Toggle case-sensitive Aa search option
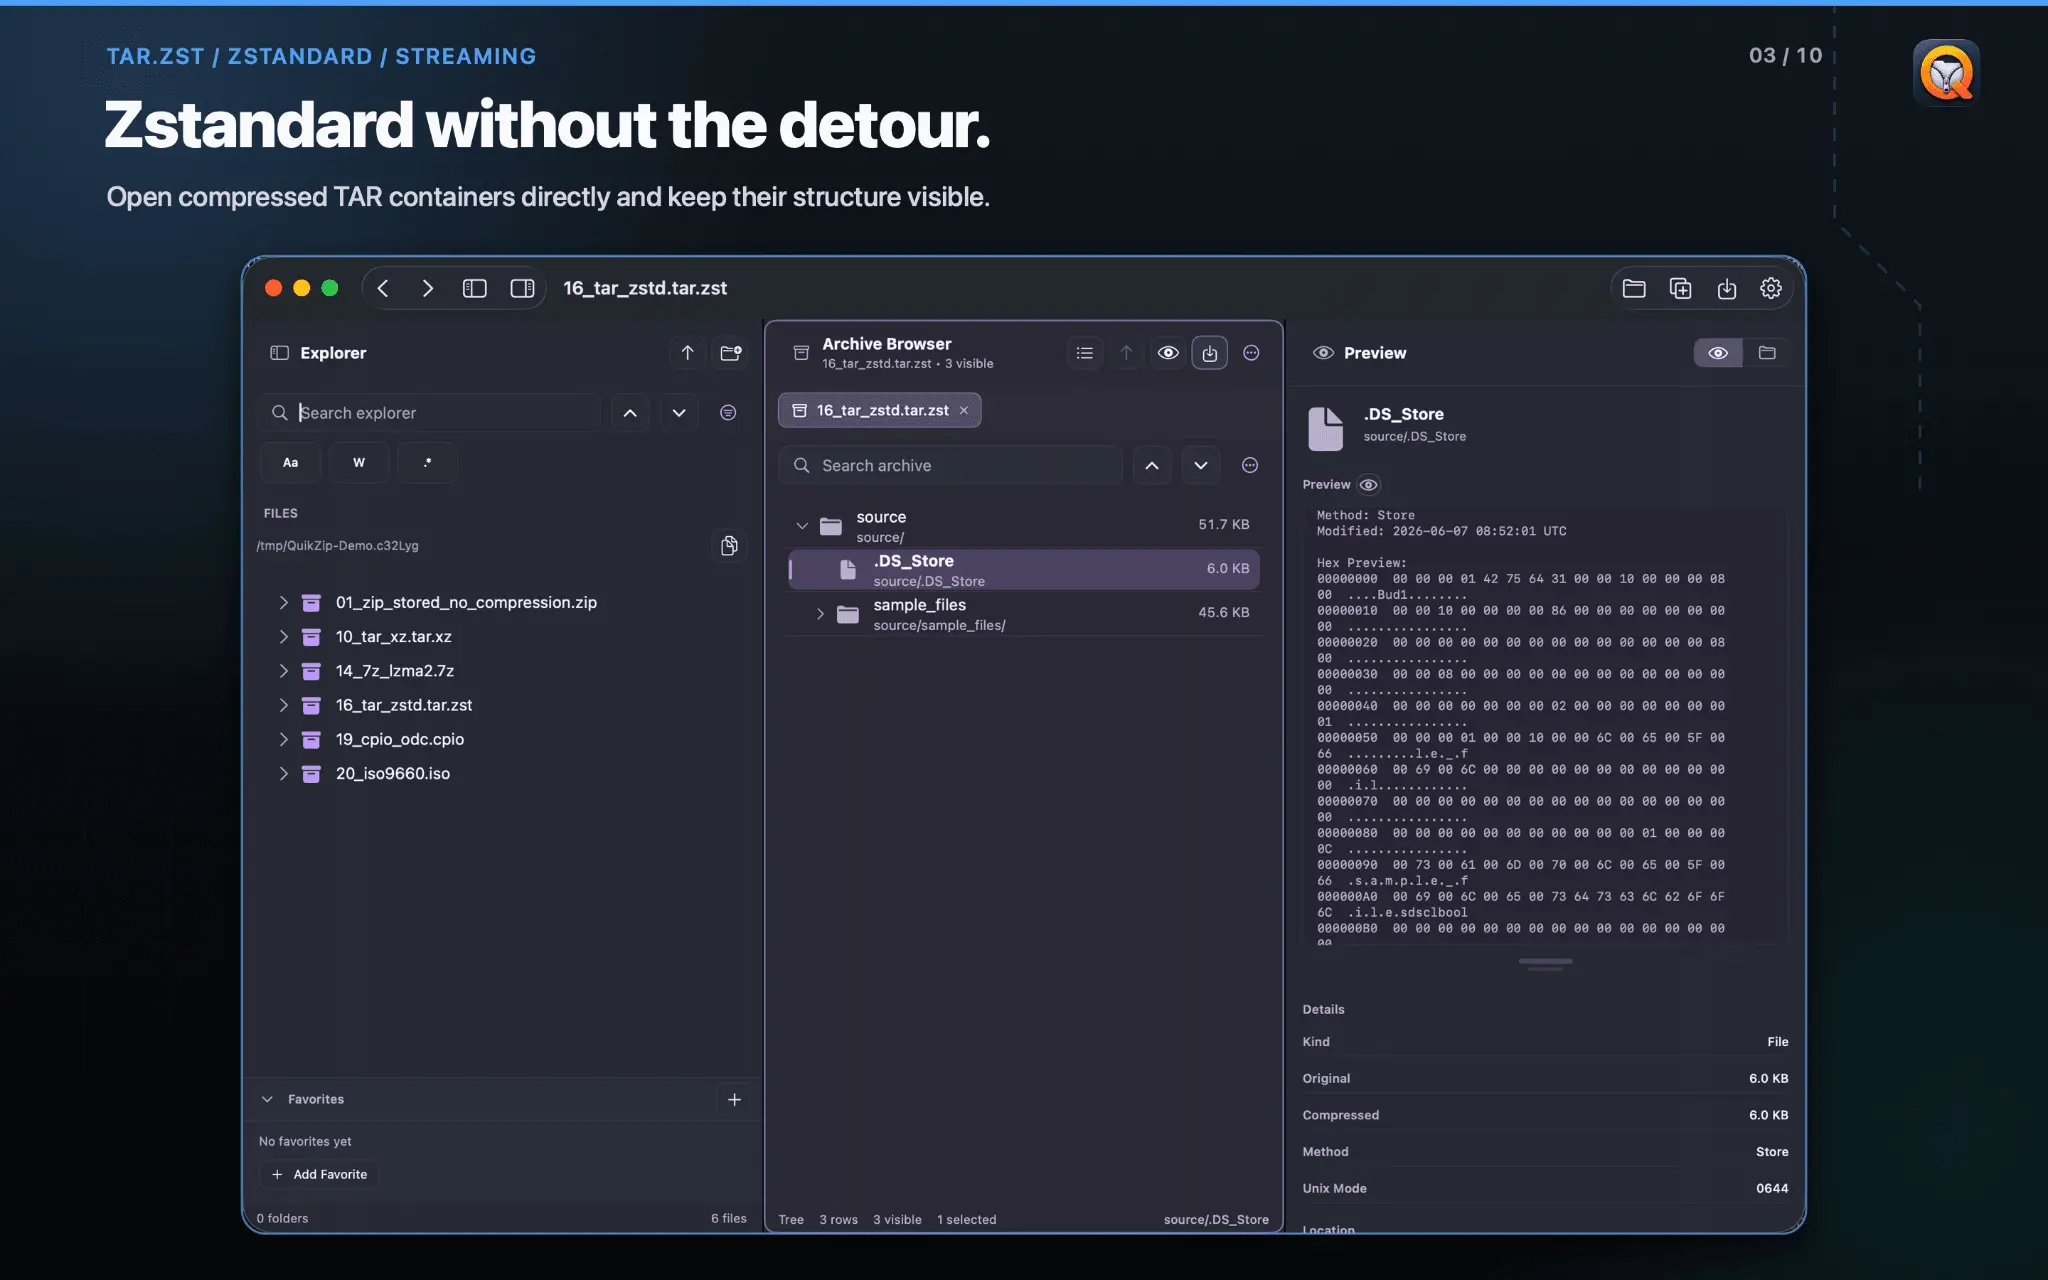This screenshot has width=2048, height=1280. click(x=290, y=463)
